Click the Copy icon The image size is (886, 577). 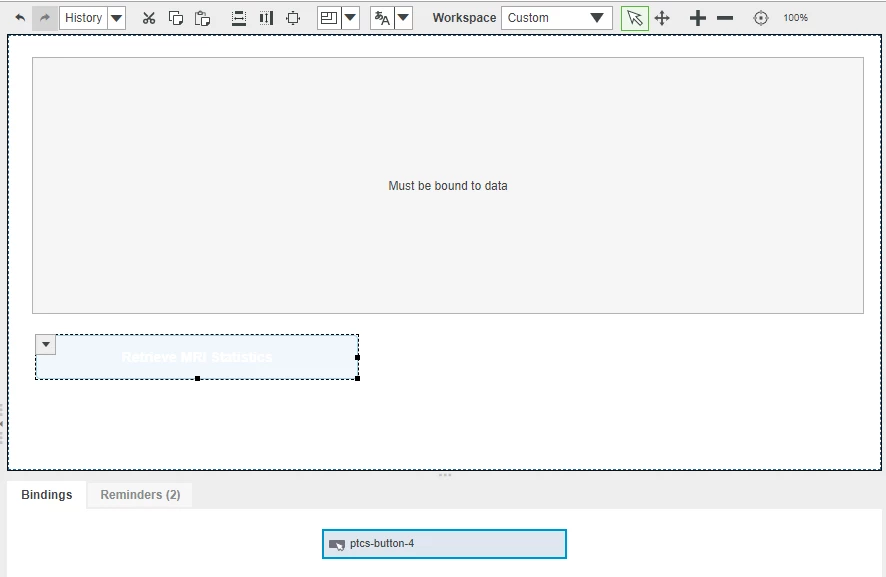176,18
